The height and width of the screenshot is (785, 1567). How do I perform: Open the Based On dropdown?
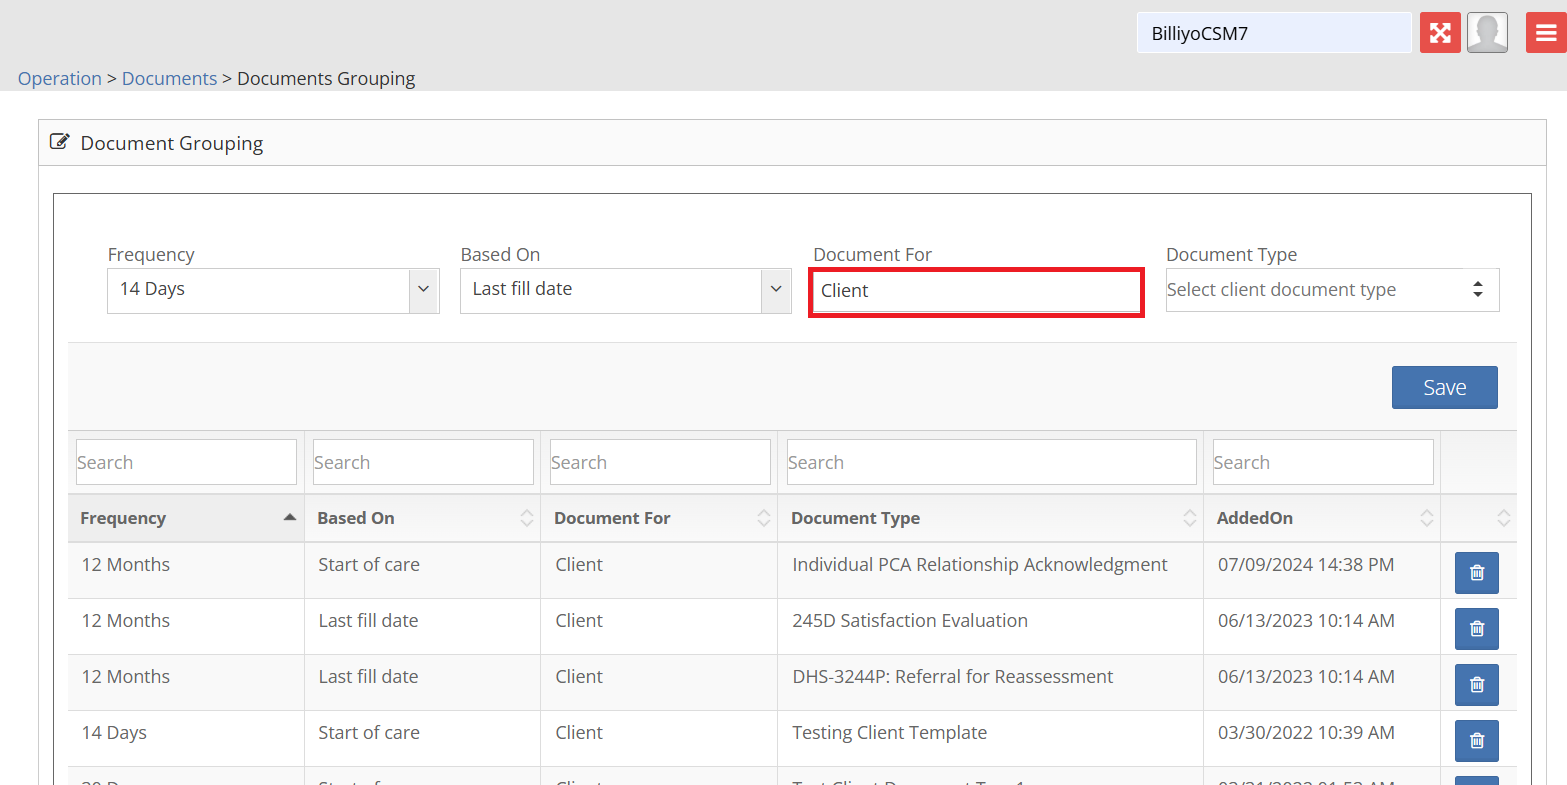click(x=625, y=290)
